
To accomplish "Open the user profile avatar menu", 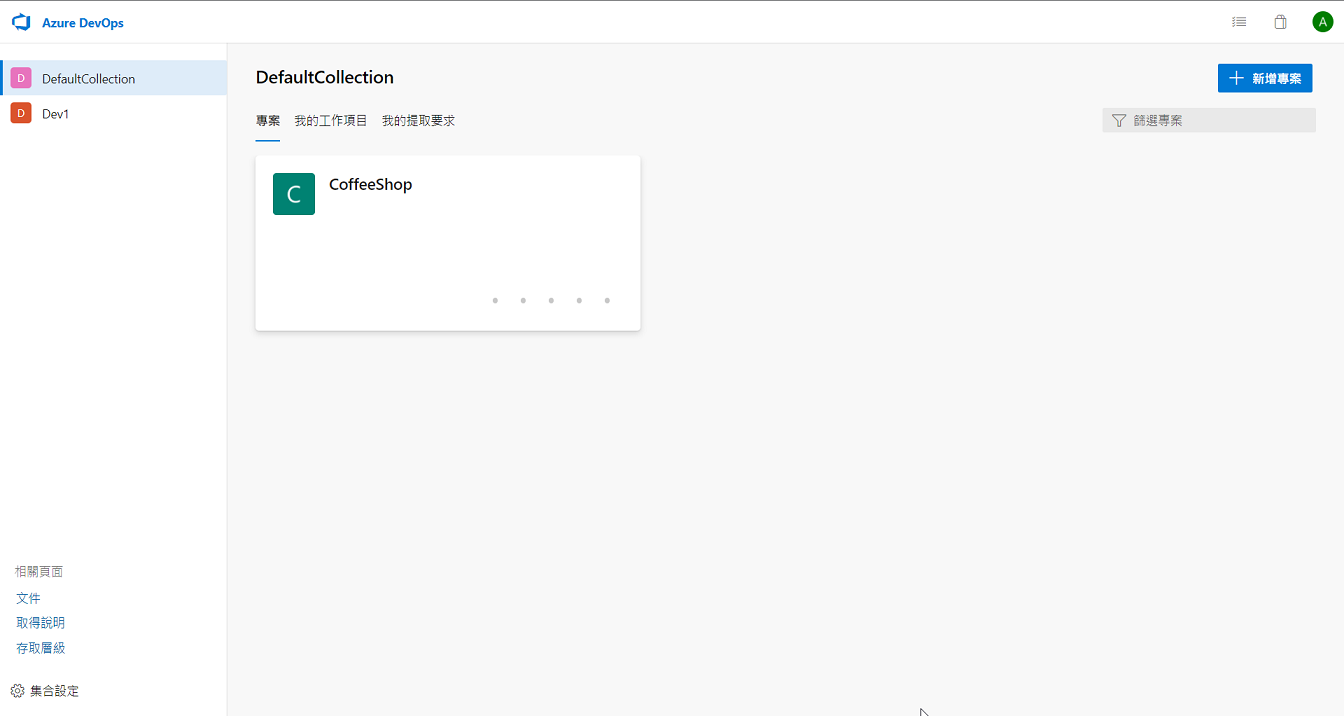I will [x=1322, y=20].
